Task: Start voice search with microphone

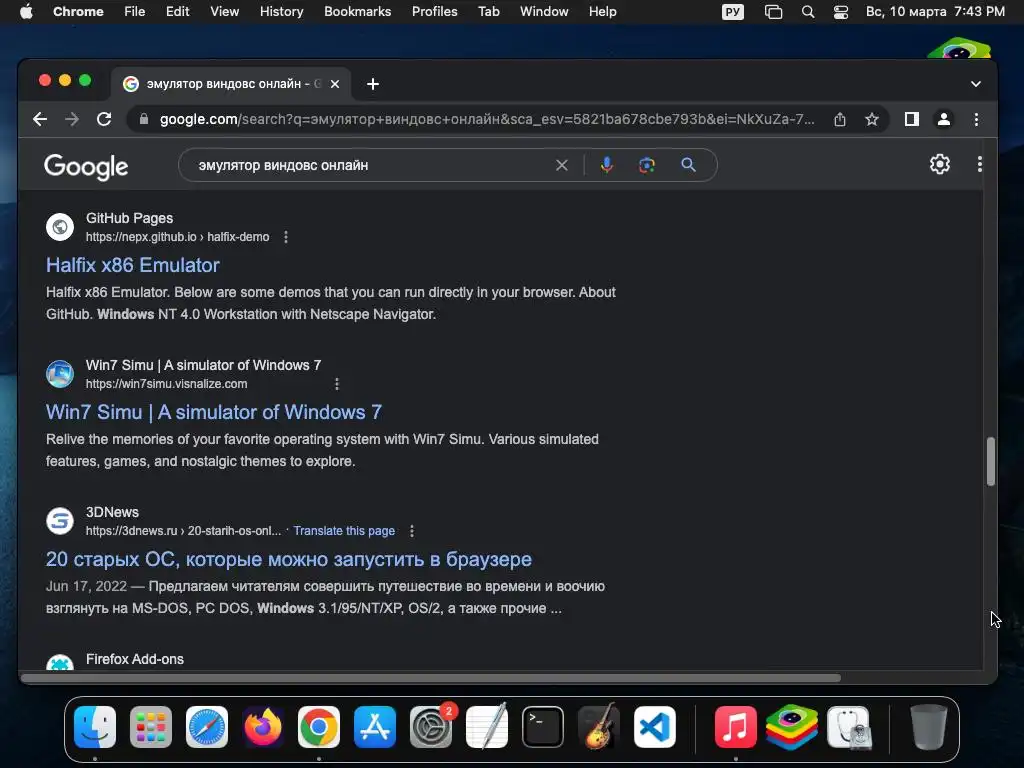Action: coord(607,165)
